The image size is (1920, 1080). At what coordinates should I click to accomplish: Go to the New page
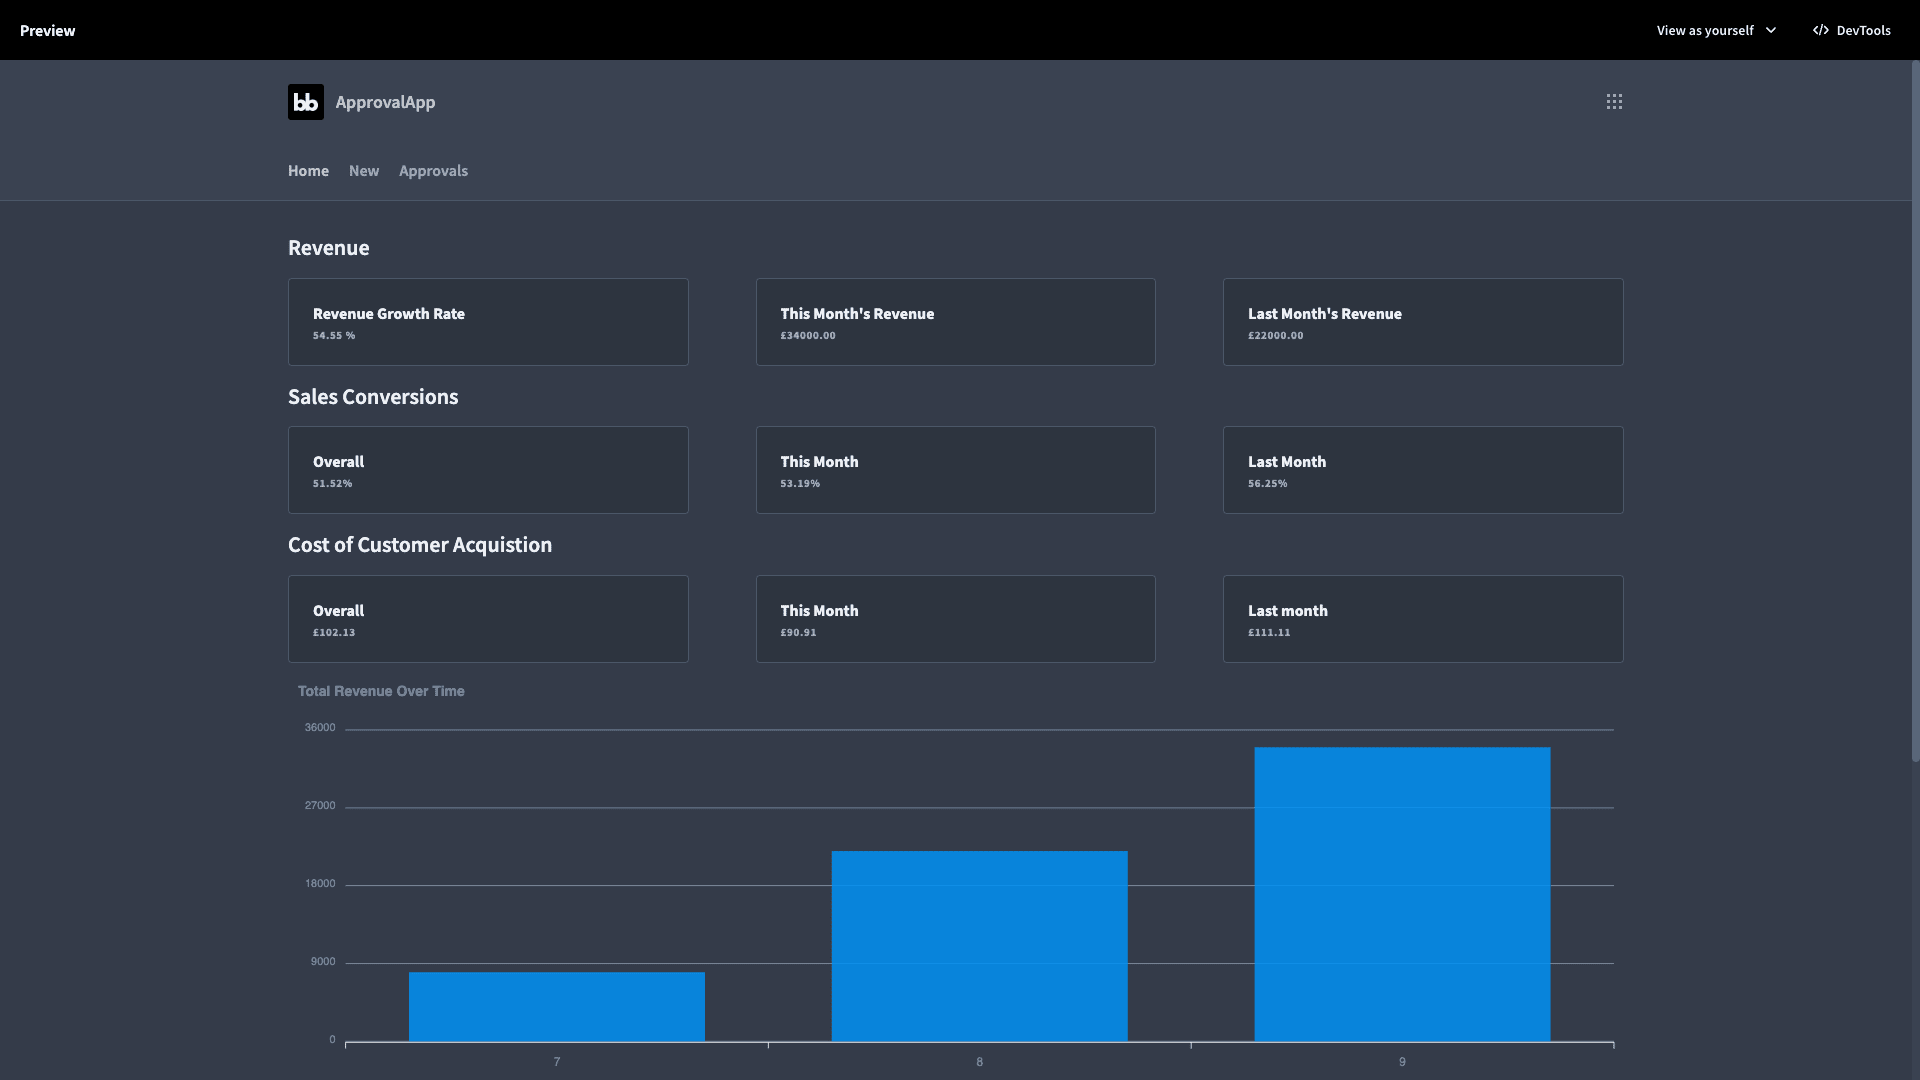click(x=364, y=171)
